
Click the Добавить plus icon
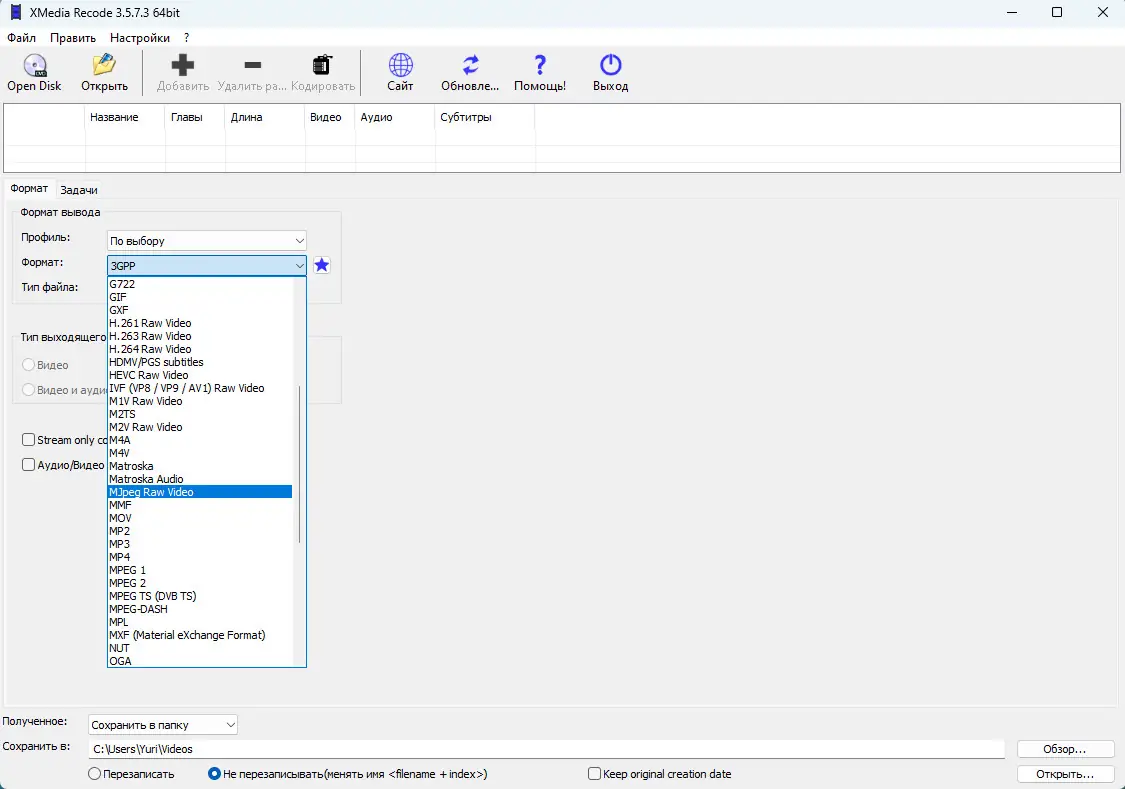tap(183, 65)
